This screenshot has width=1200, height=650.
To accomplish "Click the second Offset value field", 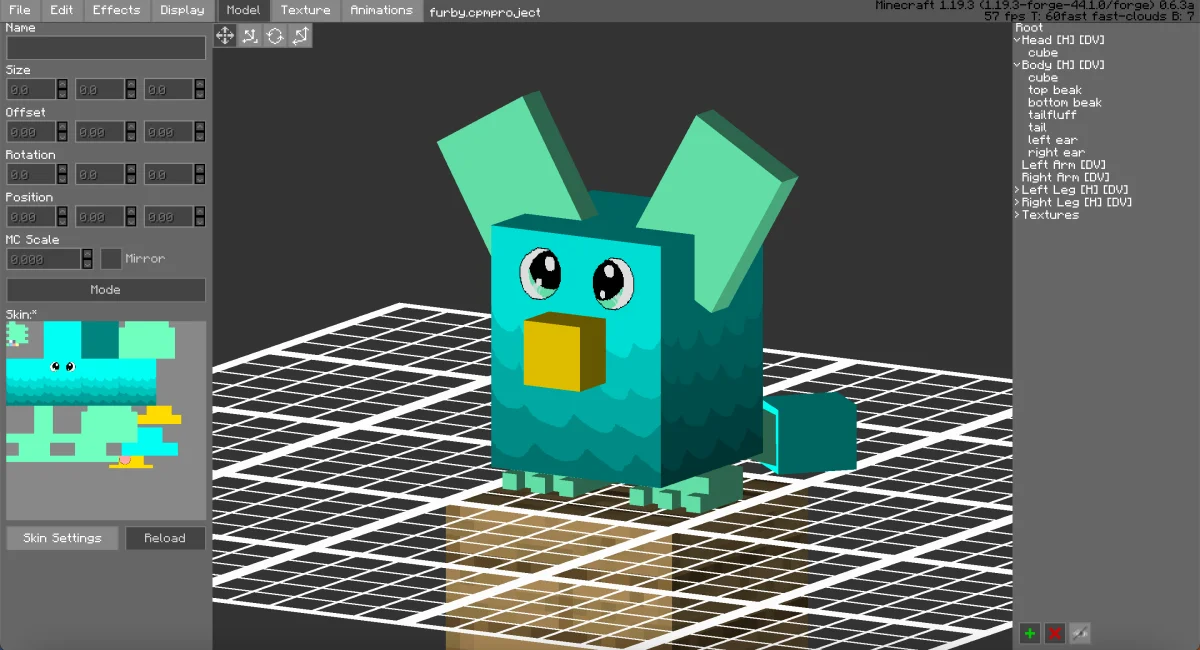I will tap(100, 132).
